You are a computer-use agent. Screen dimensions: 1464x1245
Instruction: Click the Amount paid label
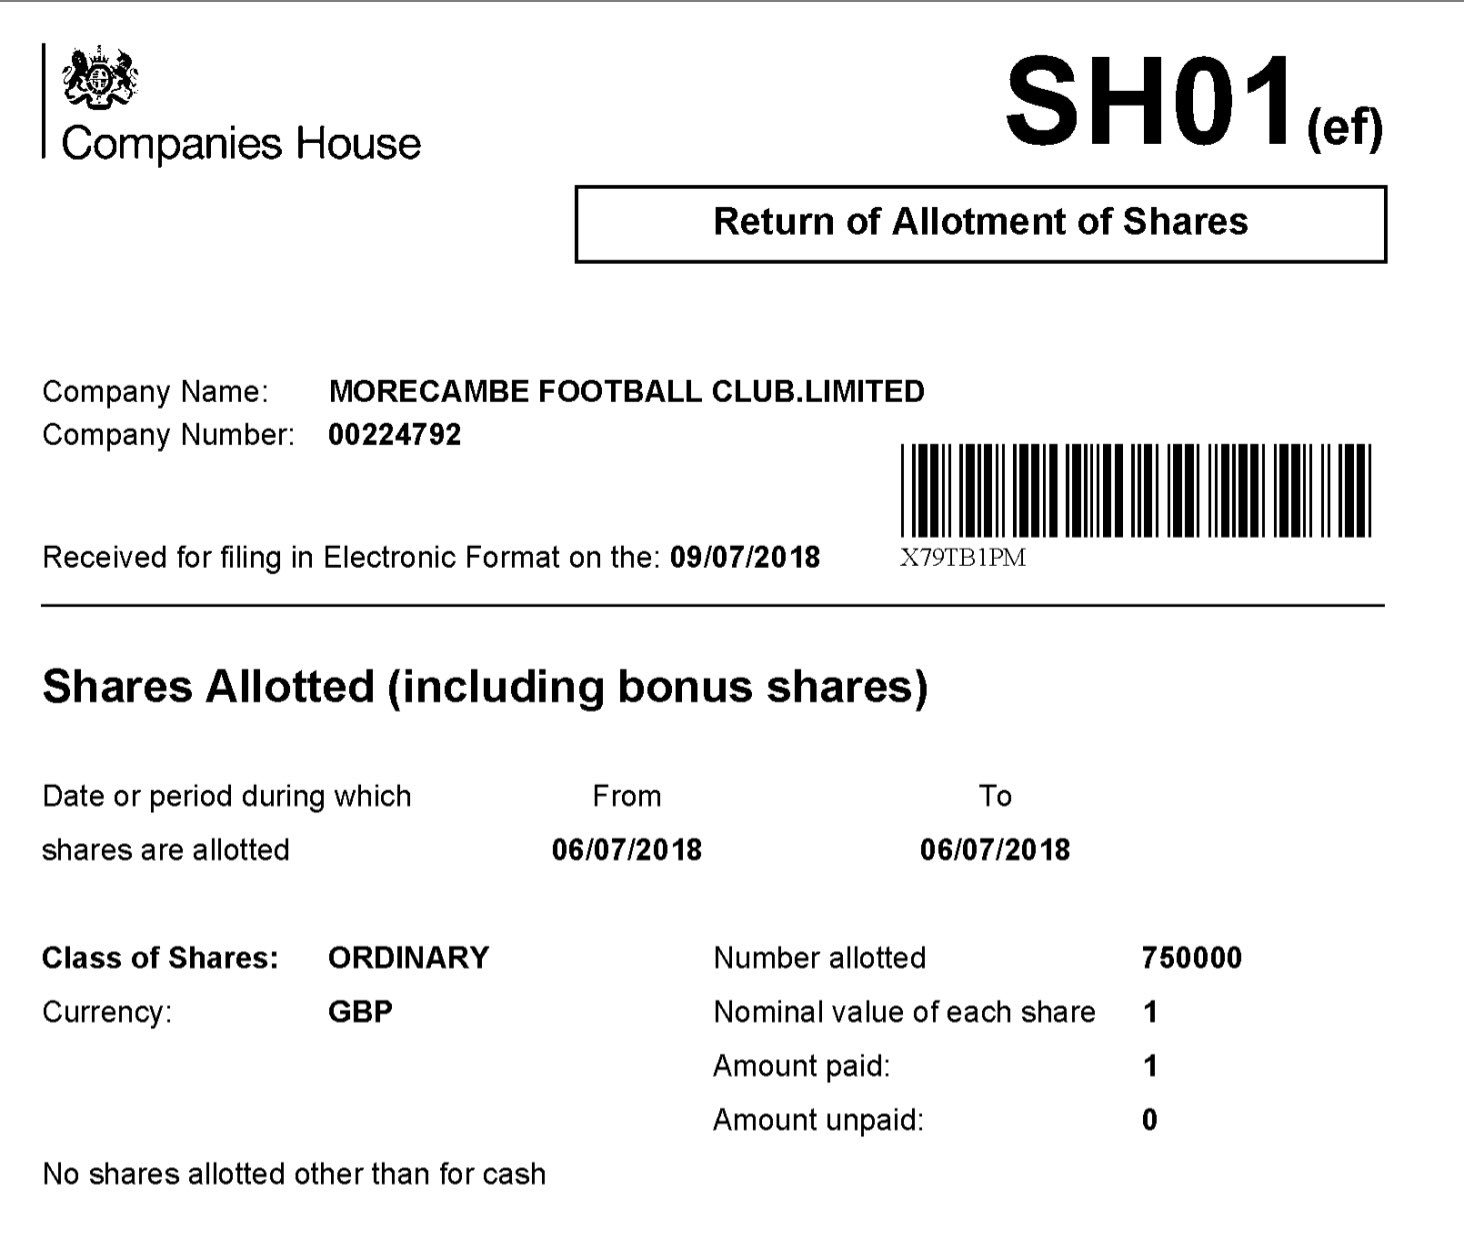(801, 1066)
